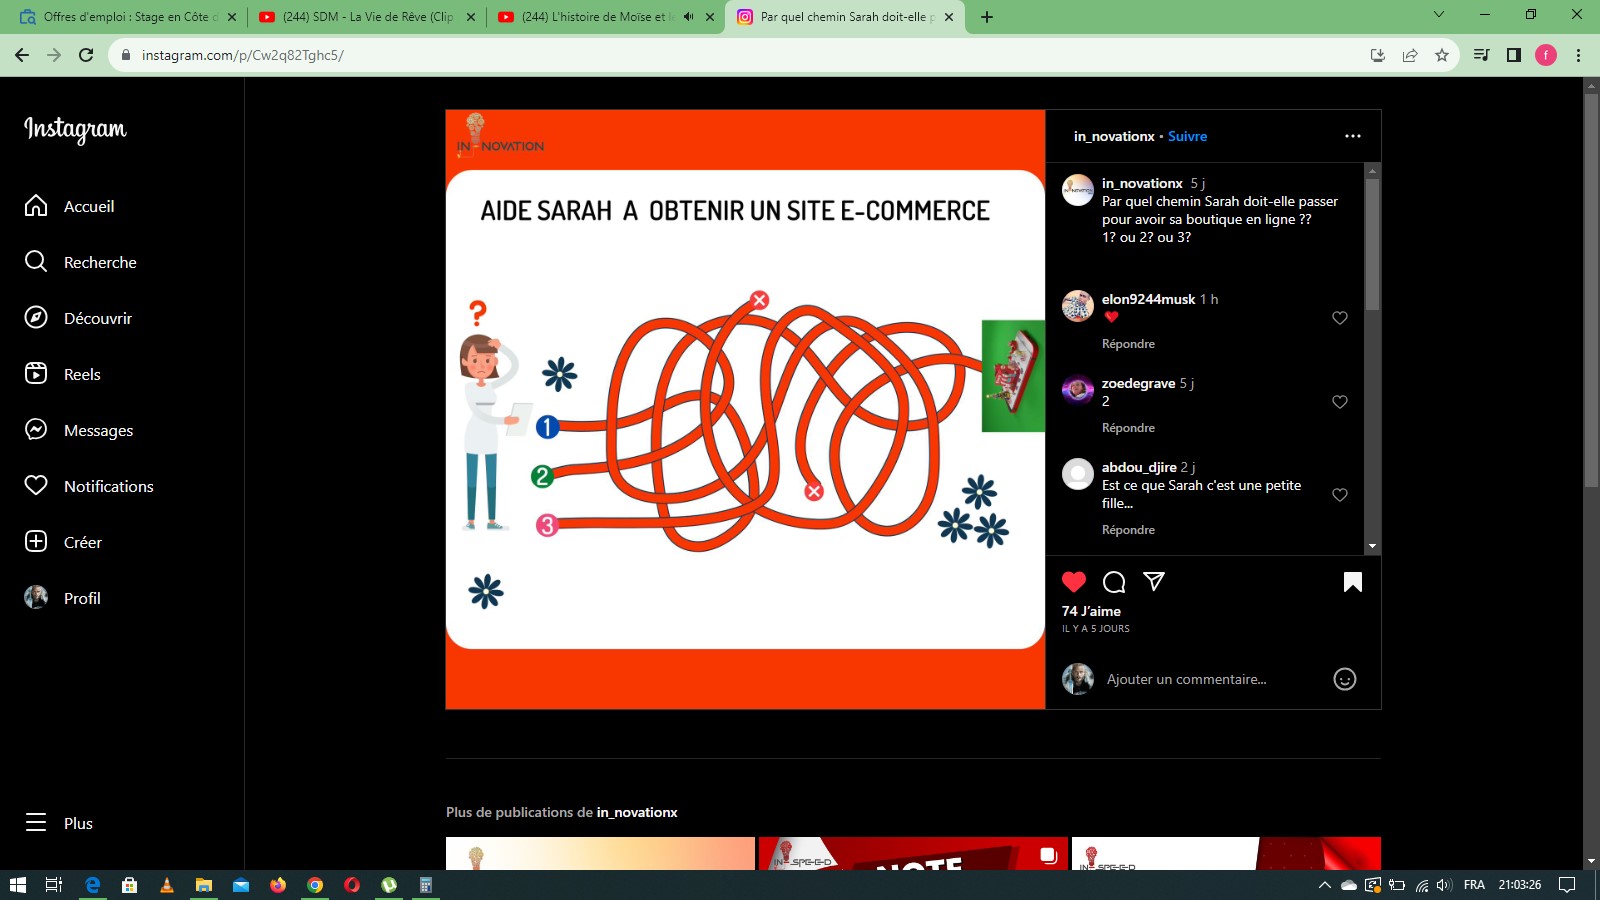Click the comments panel scrollbar
This screenshot has width=1600, height=900.
tap(1373, 245)
